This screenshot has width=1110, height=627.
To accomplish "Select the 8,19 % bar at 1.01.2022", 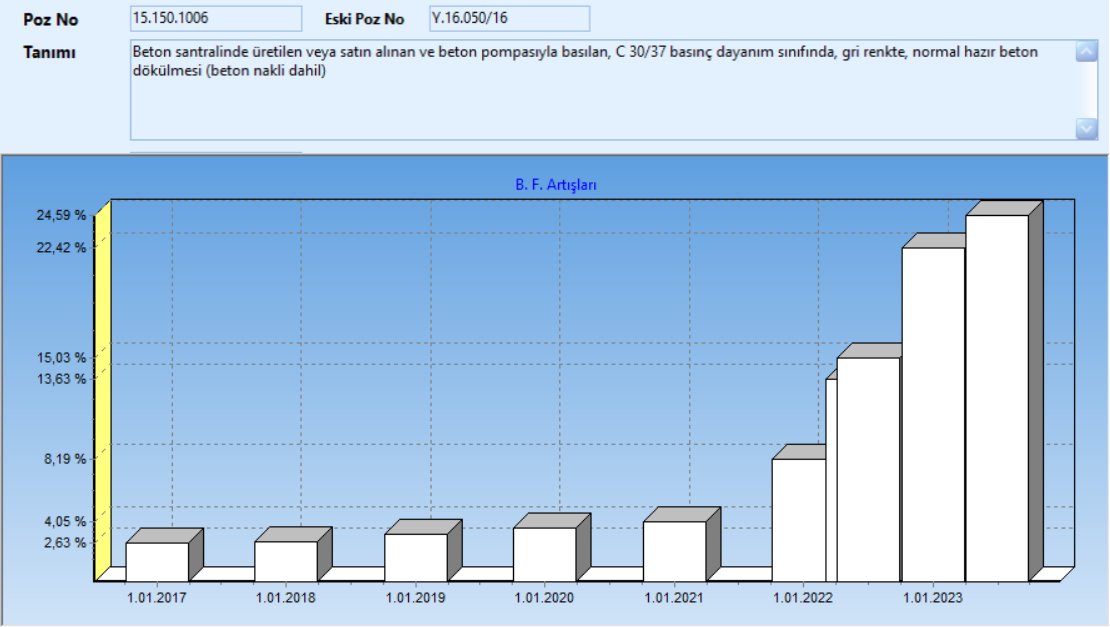I will click(x=799, y=520).
